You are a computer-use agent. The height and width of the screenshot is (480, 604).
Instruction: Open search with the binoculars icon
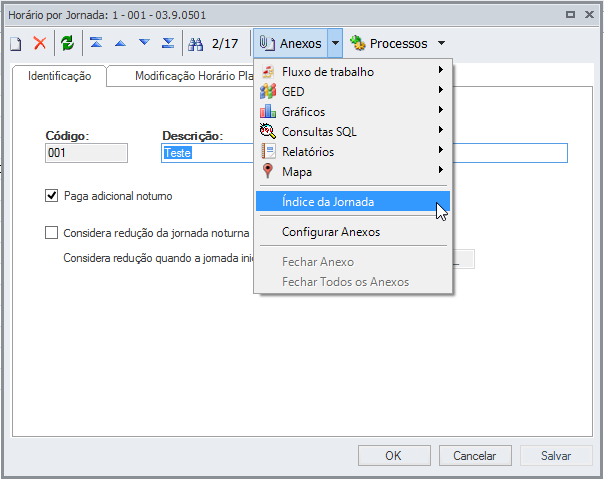[195, 44]
